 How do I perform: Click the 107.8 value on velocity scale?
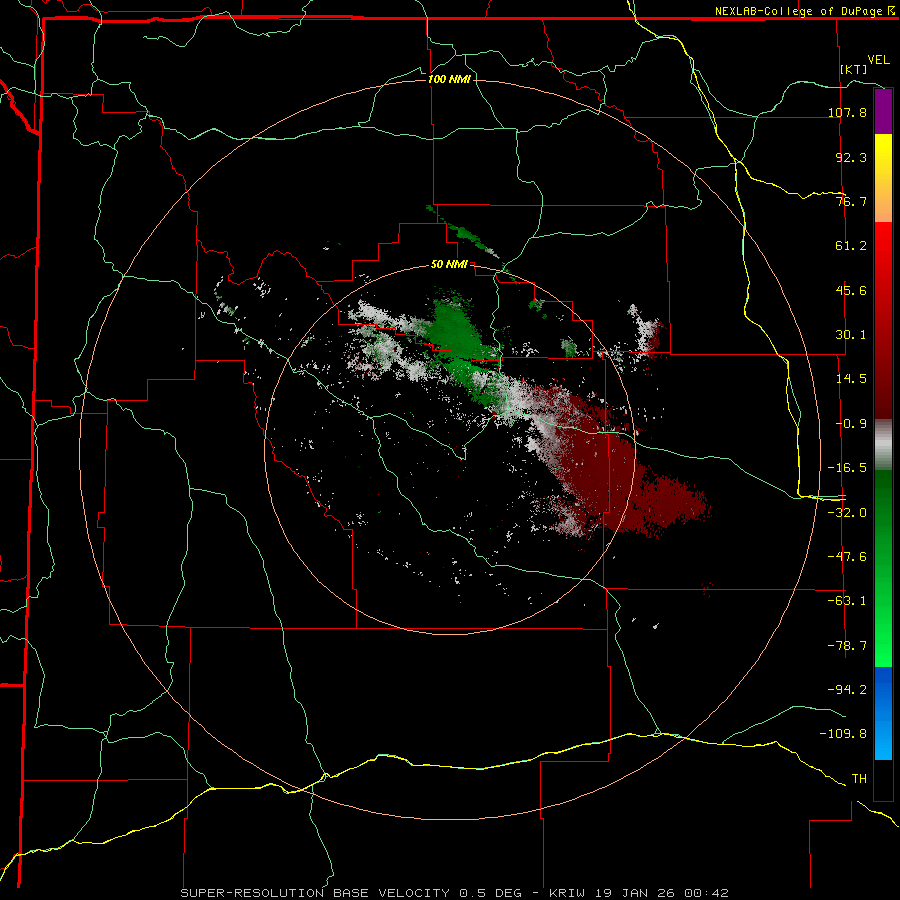click(x=847, y=112)
